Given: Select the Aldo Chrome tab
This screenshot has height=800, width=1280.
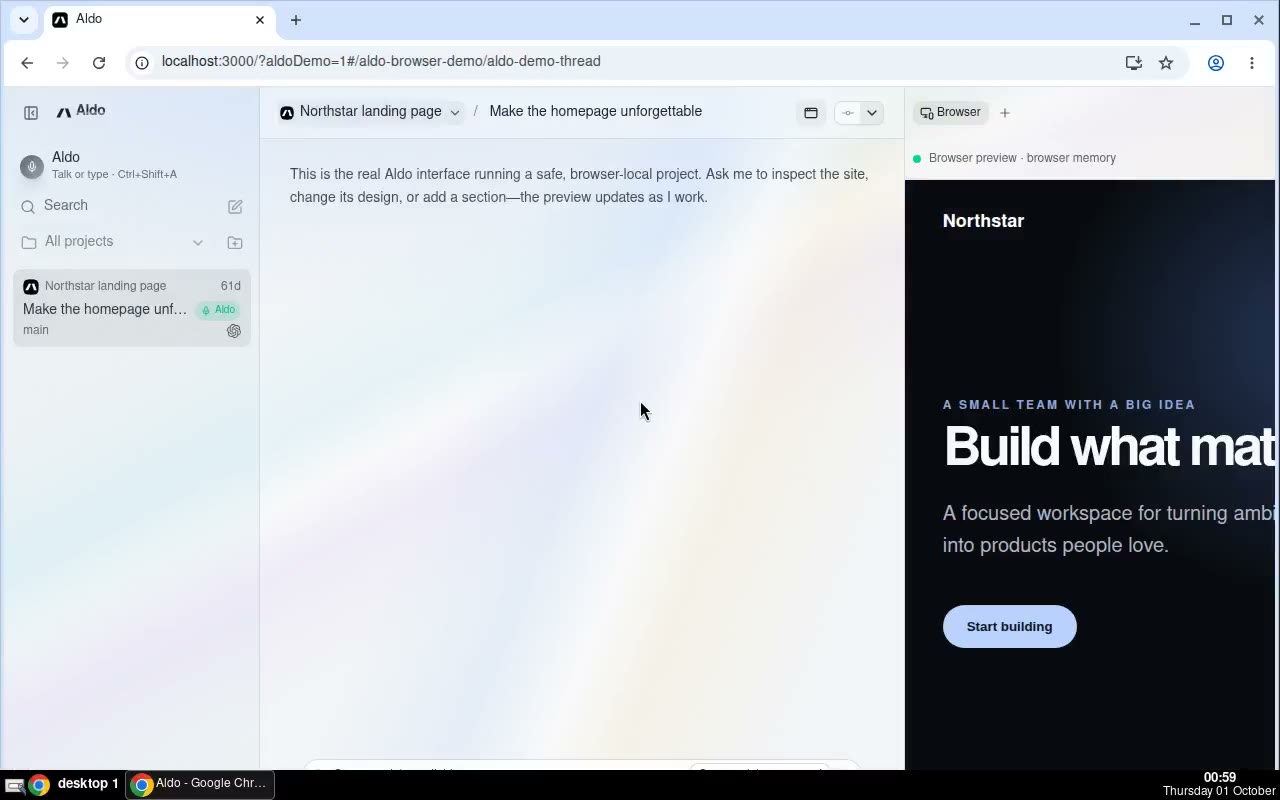Looking at the screenshot, I should 160,20.
